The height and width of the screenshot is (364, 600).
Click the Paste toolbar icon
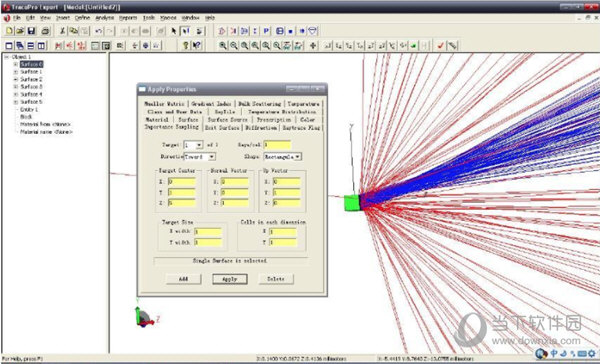84,31
